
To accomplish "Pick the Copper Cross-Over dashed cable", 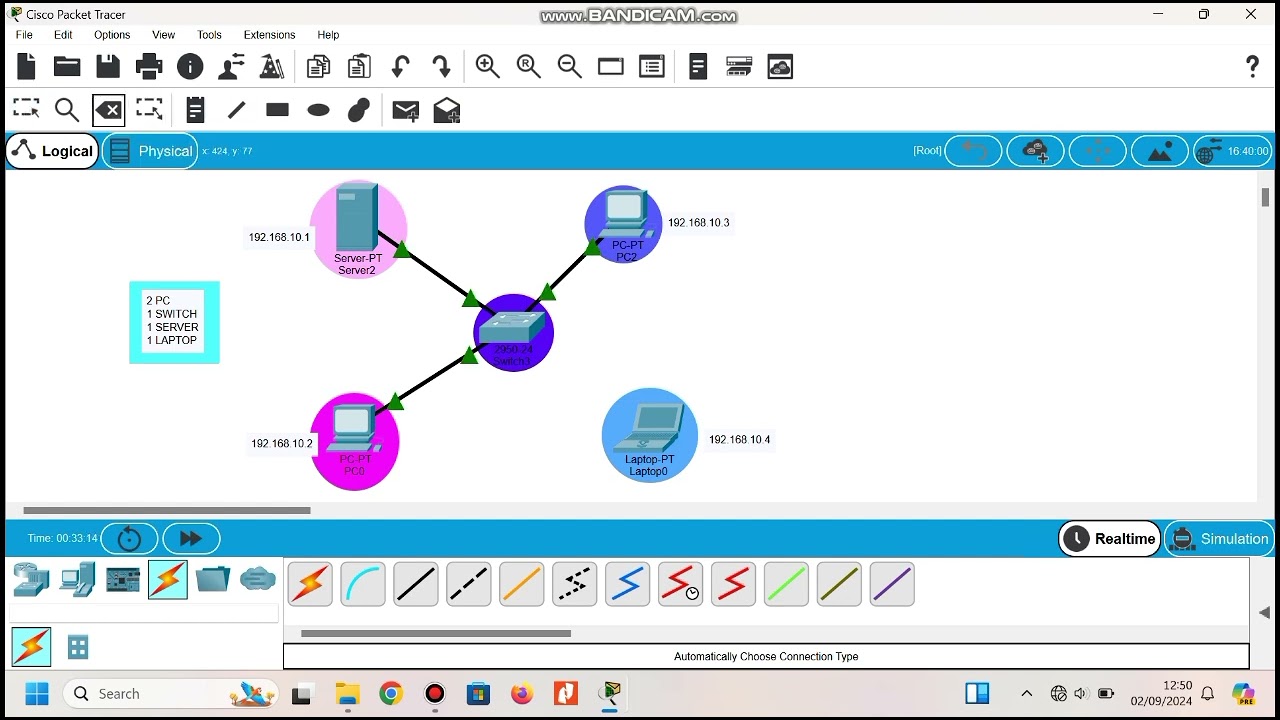I will [x=469, y=584].
